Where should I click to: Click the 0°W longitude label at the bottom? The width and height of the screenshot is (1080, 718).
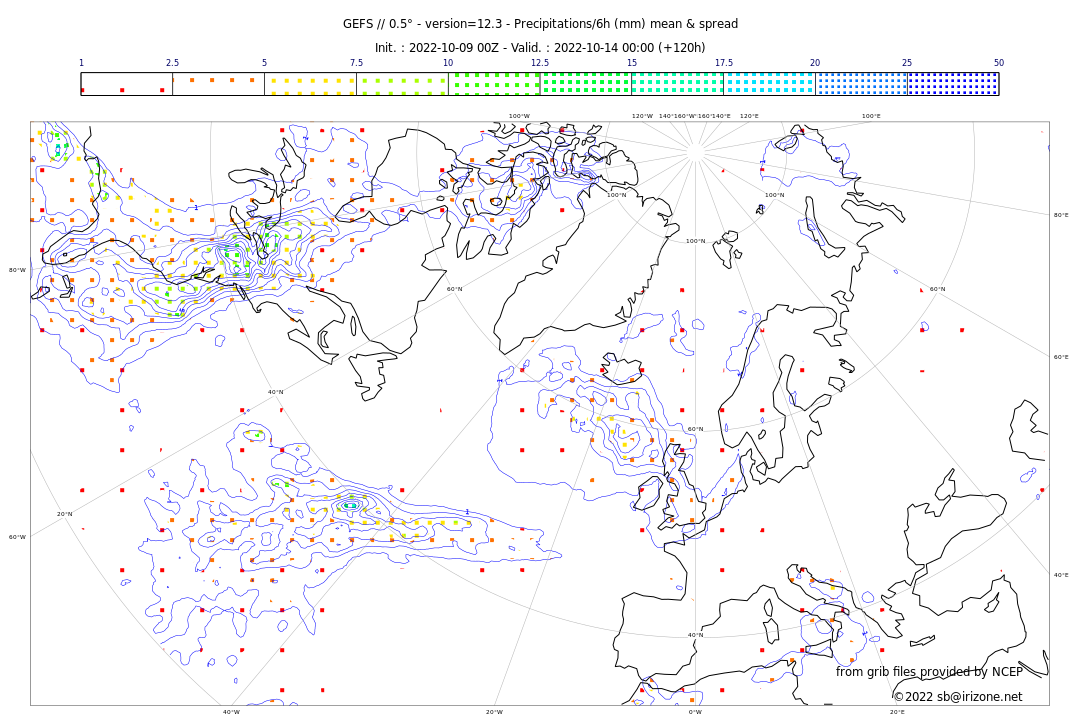tap(695, 712)
